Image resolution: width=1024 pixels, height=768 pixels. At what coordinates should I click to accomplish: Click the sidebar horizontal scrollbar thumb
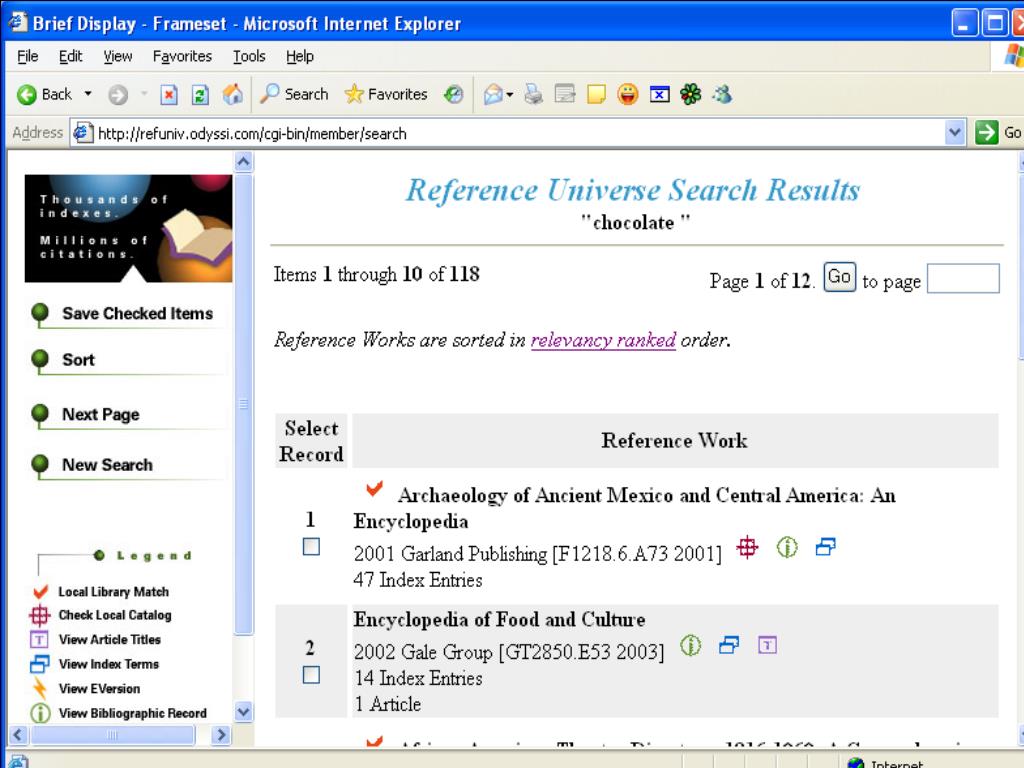pos(112,735)
